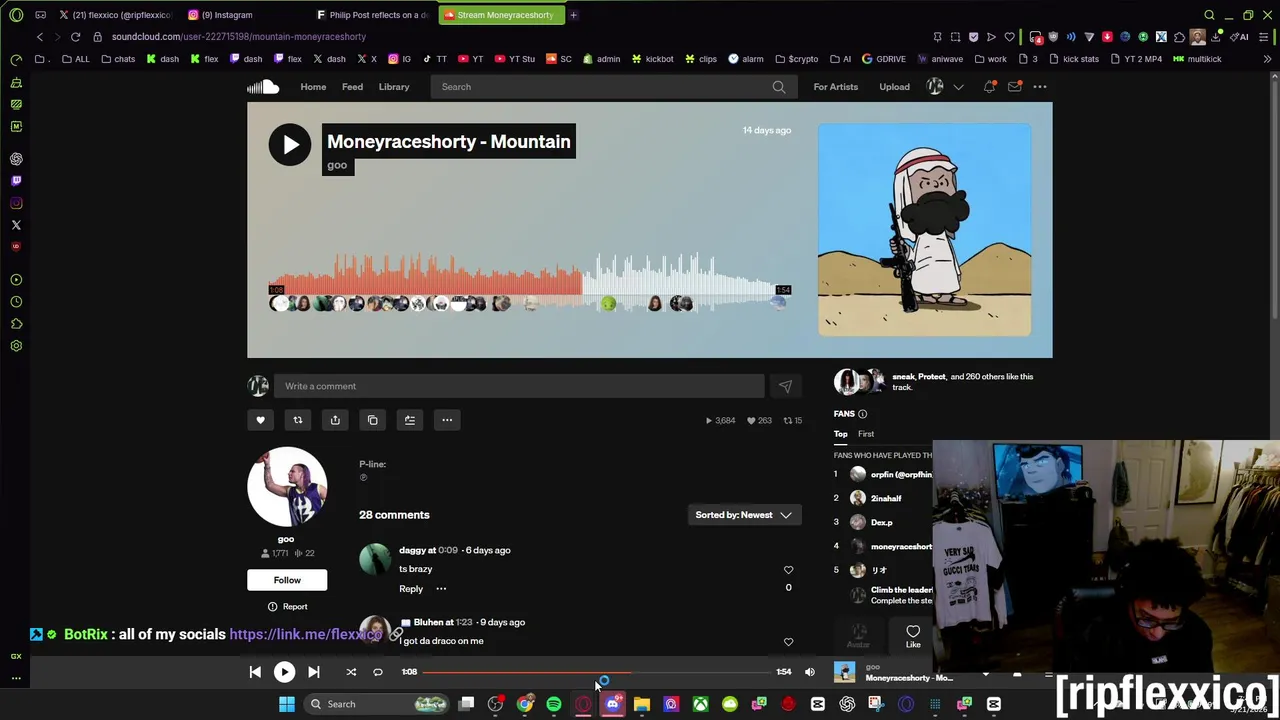Open Windows Start menu
This screenshot has width=1280, height=720.
287,704
